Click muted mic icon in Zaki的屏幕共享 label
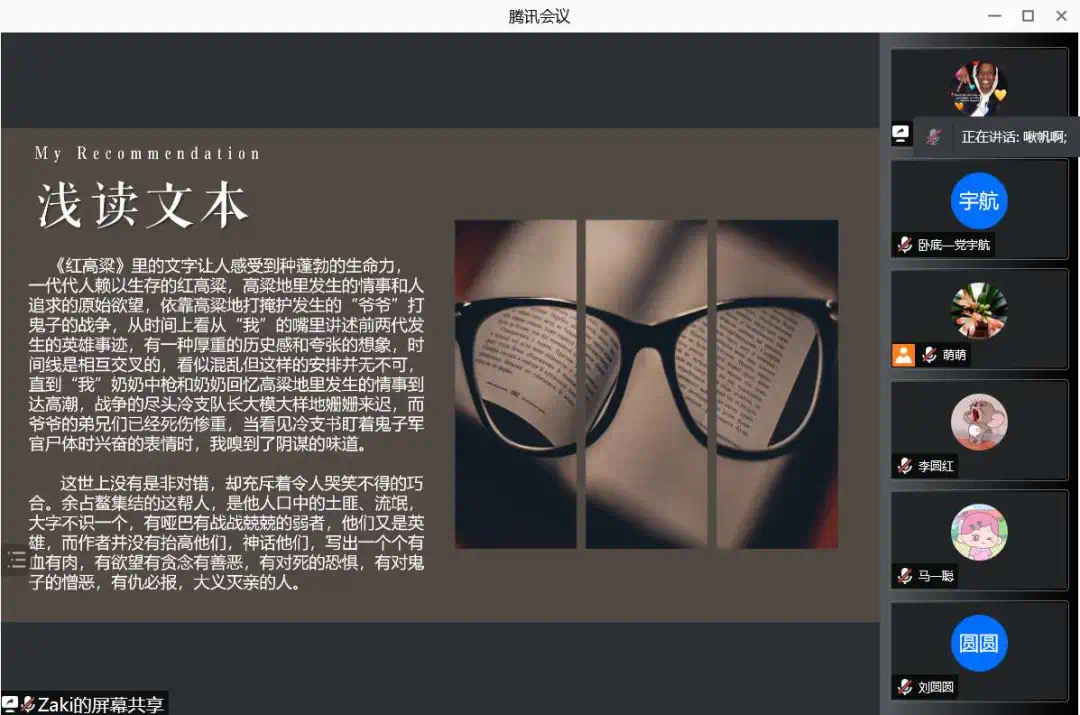Viewport: 1080px width, 715px height. pyautogui.click(x=28, y=704)
